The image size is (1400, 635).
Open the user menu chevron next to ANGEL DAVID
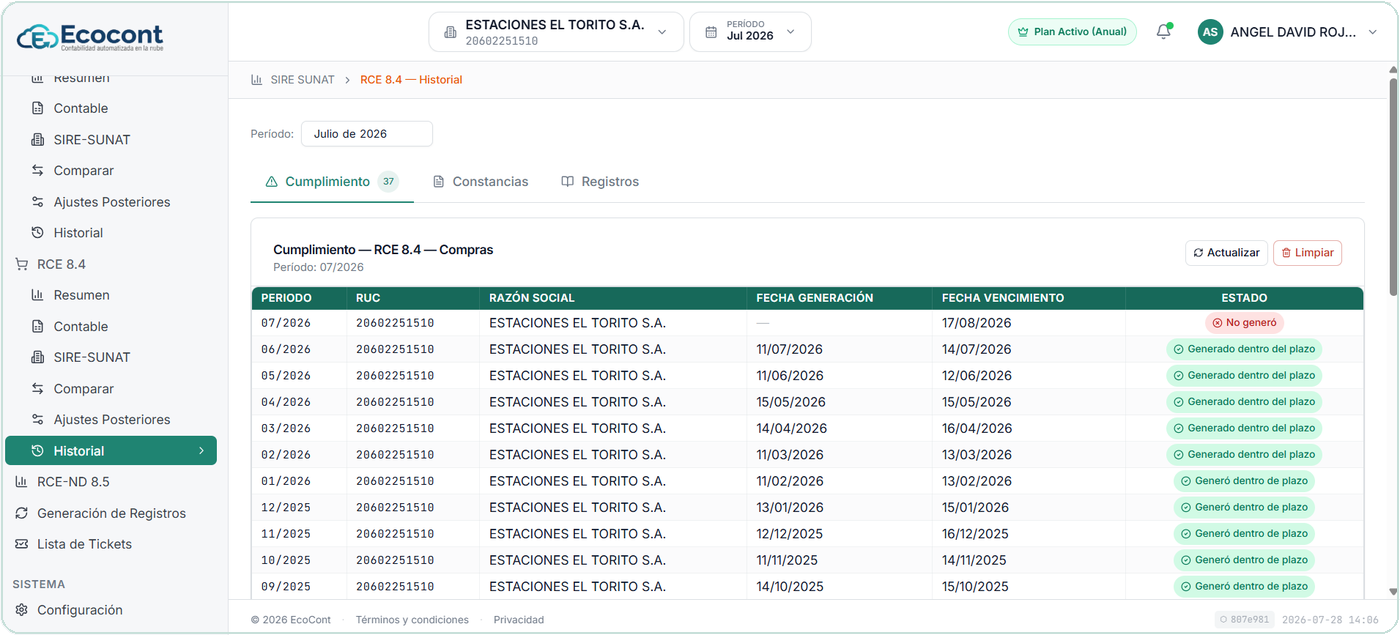[1373, 32]
